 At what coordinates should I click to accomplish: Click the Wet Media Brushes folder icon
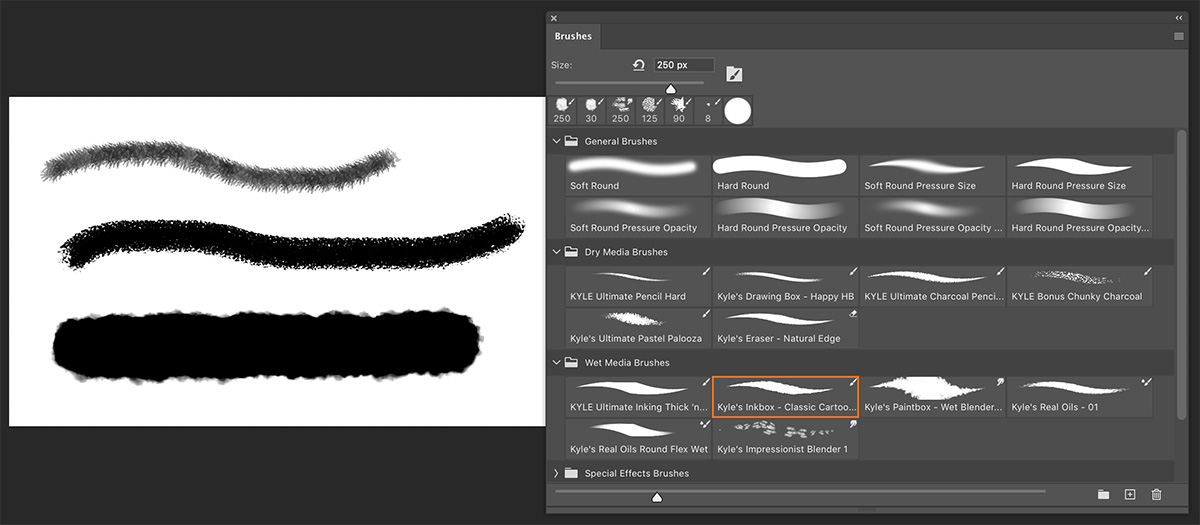tap(572, 363)
